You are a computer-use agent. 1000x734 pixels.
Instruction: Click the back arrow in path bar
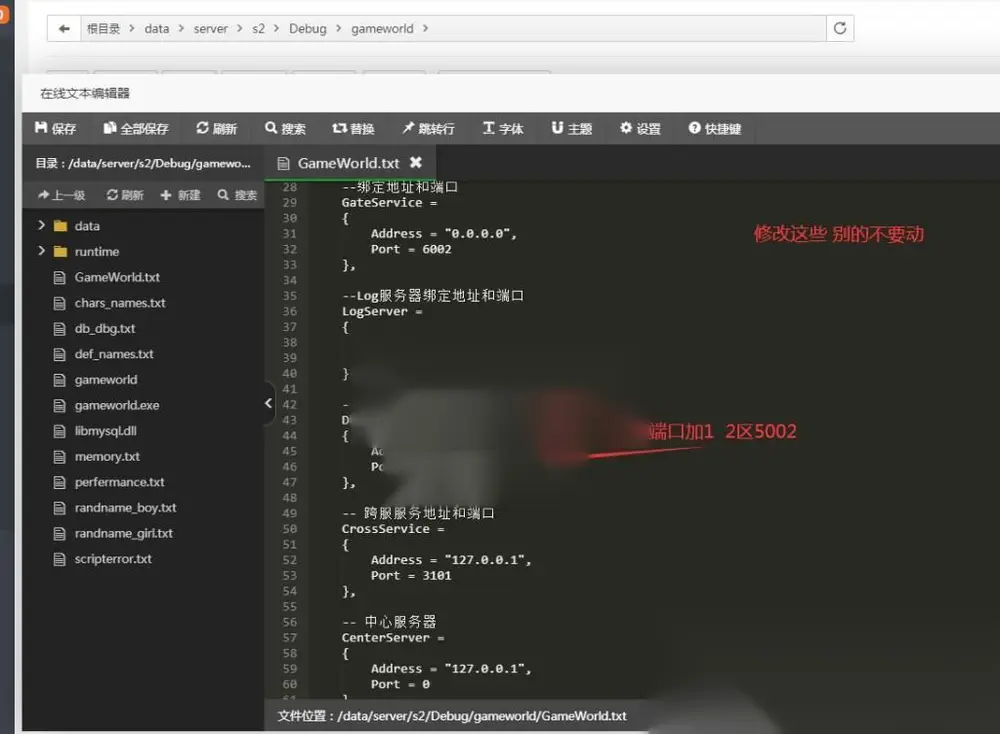click(64, 29)
